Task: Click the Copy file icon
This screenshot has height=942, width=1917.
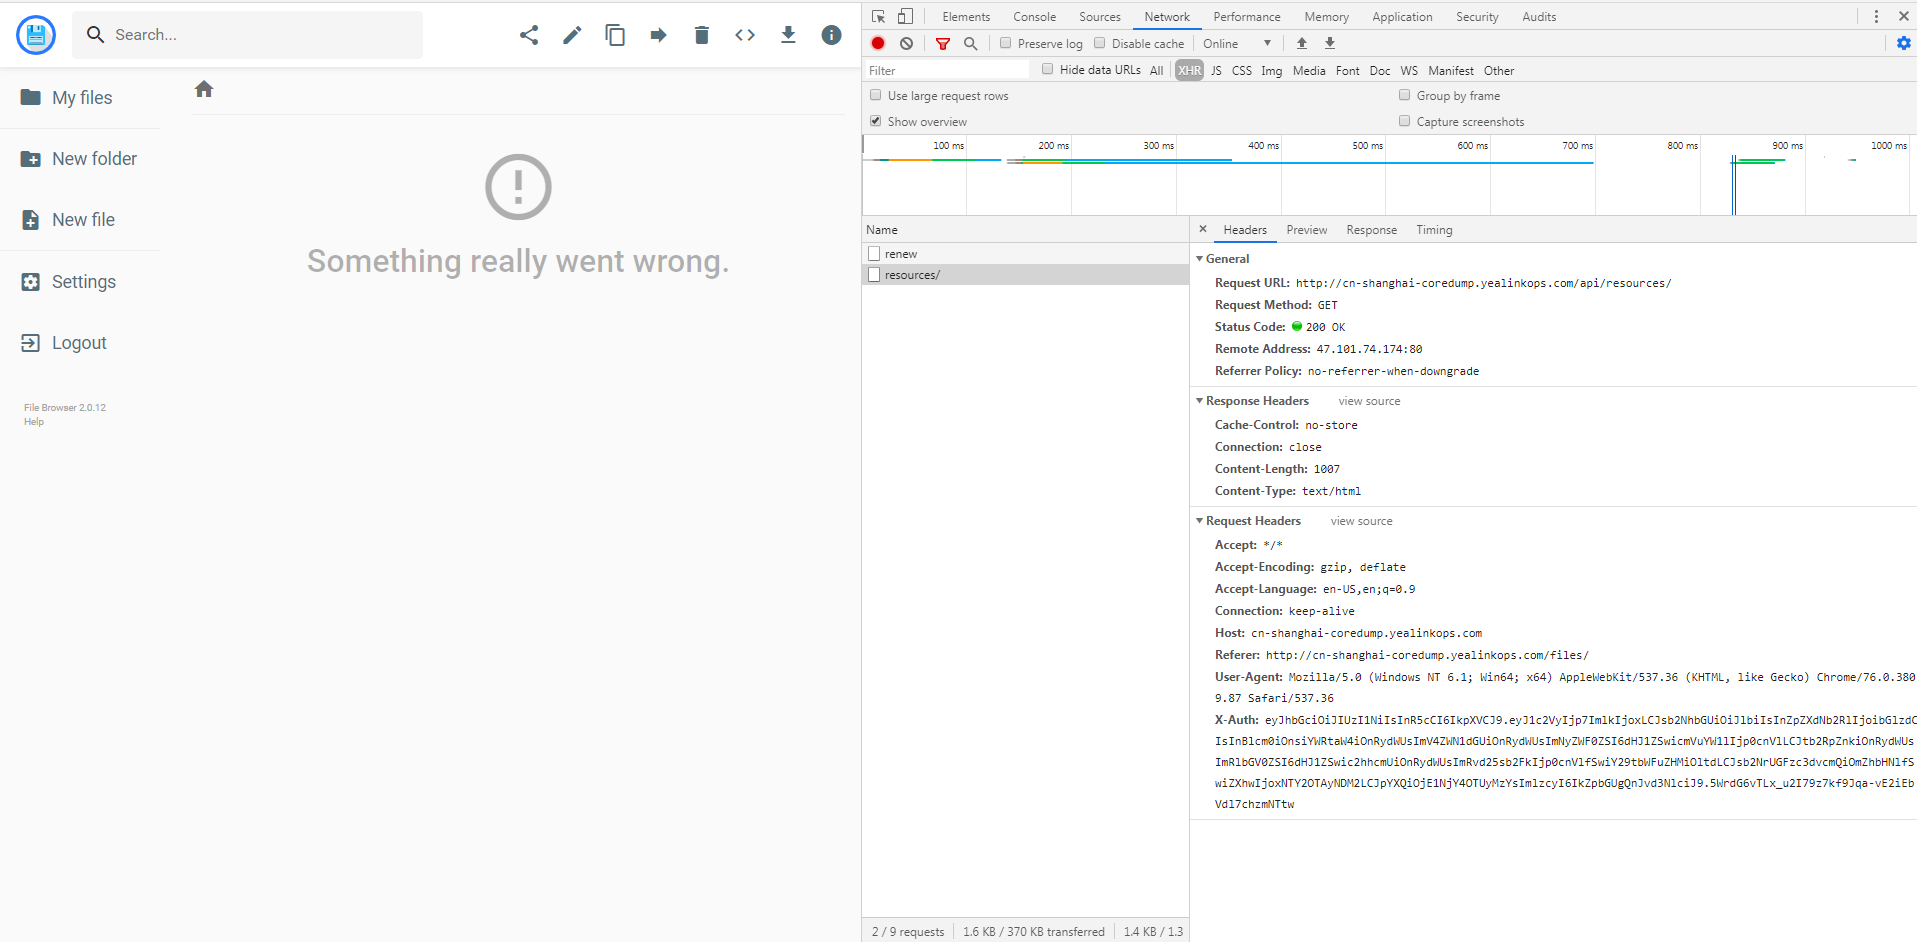Action: 615,34
